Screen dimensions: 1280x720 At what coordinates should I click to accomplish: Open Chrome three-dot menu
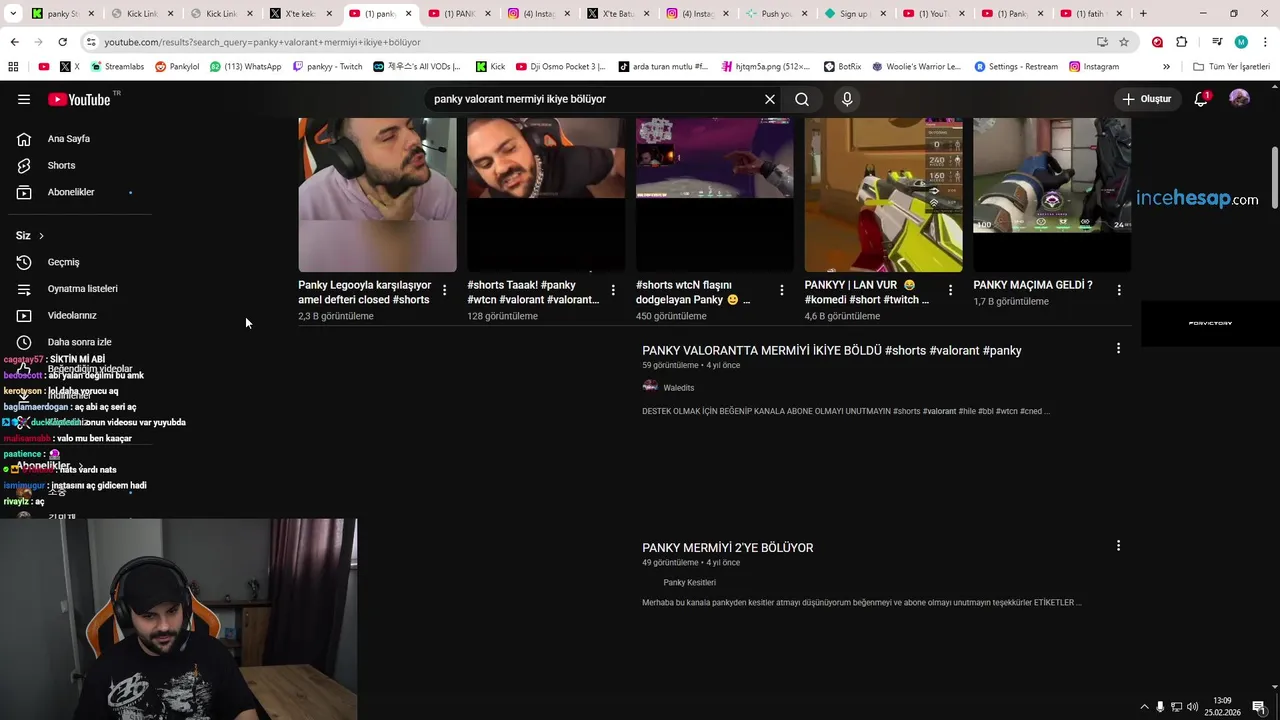point(1265,42)
